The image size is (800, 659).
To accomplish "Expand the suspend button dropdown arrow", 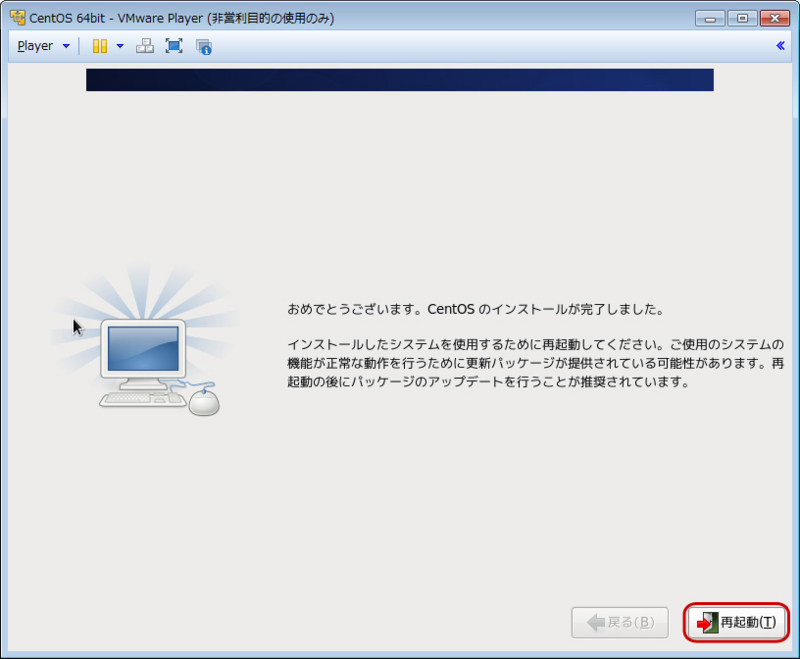I will [x=120, y=45].
